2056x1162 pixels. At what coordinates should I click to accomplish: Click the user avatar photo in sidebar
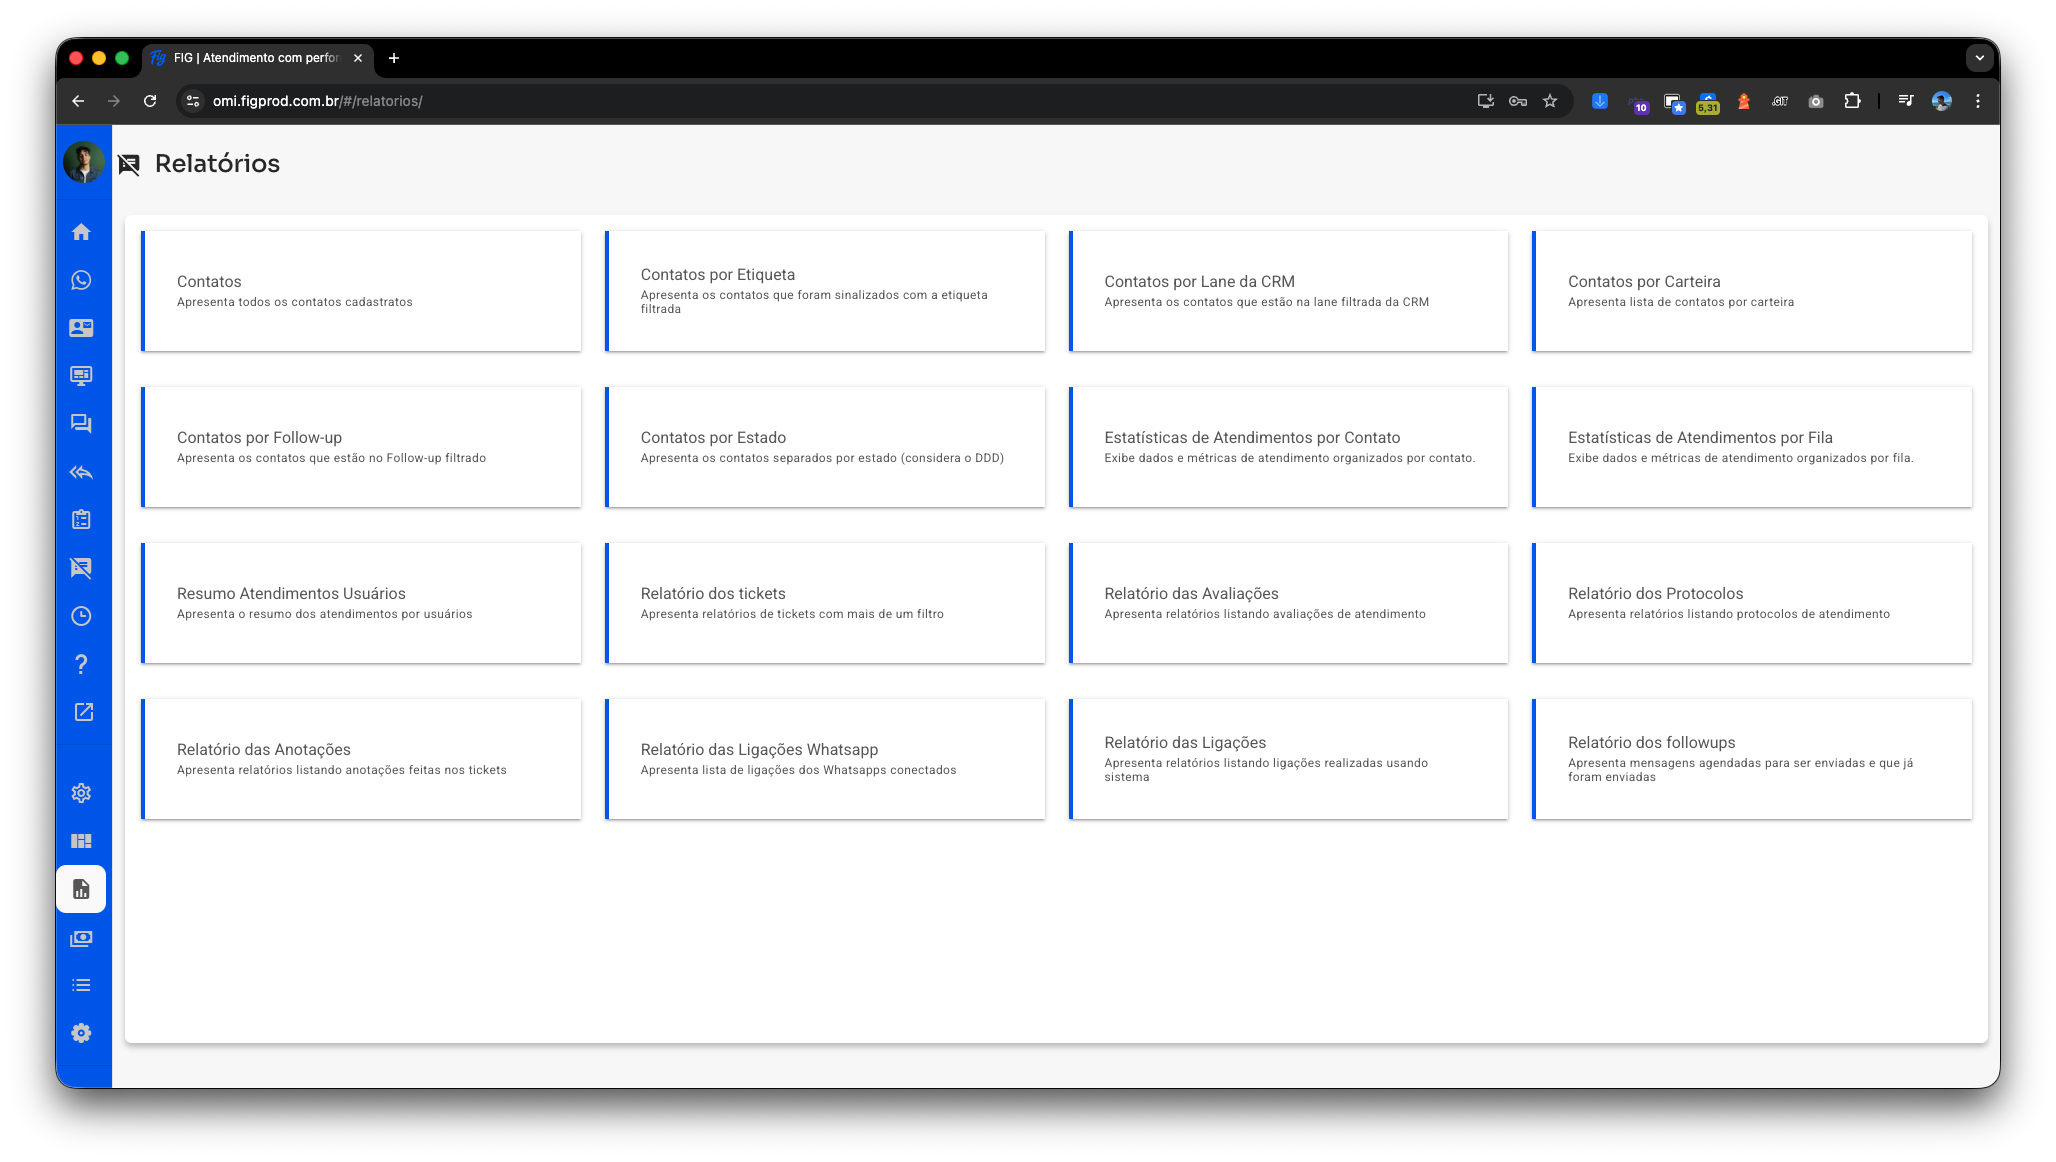click(x=84, y=162)
